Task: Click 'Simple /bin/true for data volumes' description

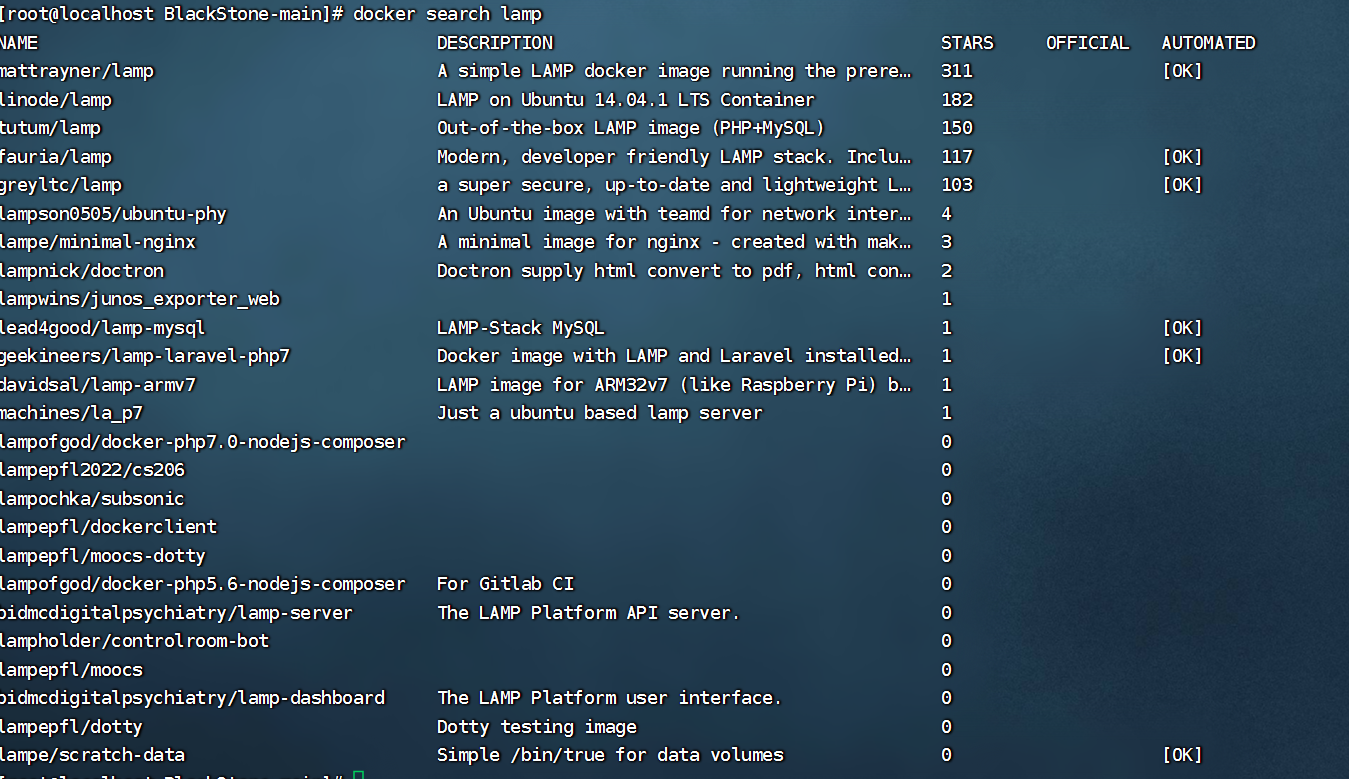Action: 610,755
